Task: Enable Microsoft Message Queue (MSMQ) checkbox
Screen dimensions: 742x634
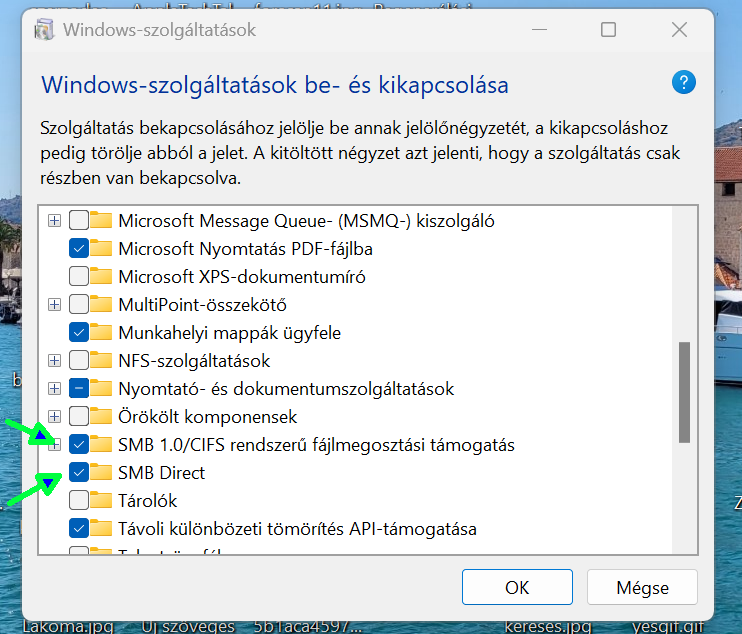Action: [79, 220]
